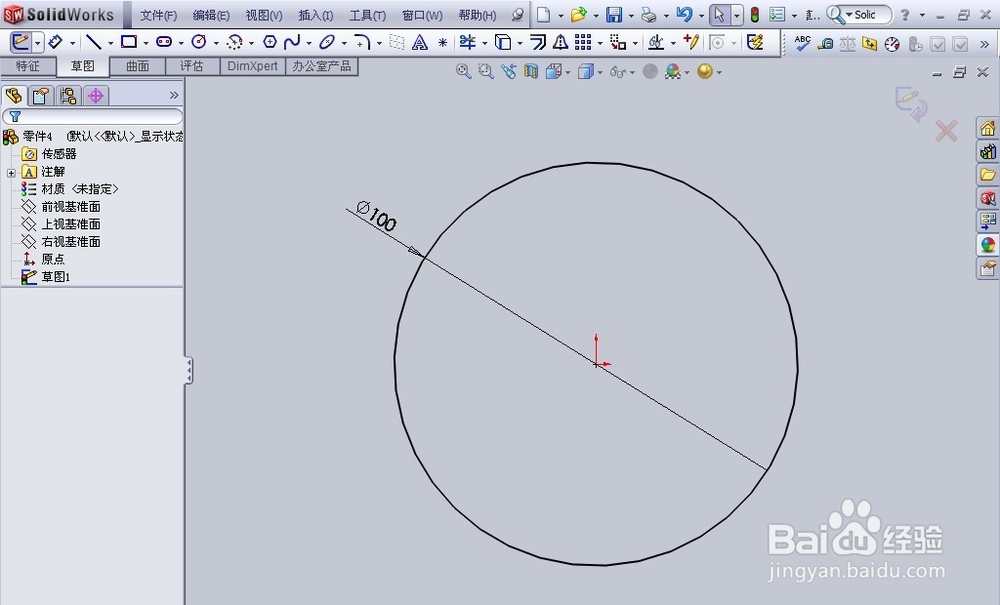Open the Circle tool dropdown arrow

coord(216,43)
